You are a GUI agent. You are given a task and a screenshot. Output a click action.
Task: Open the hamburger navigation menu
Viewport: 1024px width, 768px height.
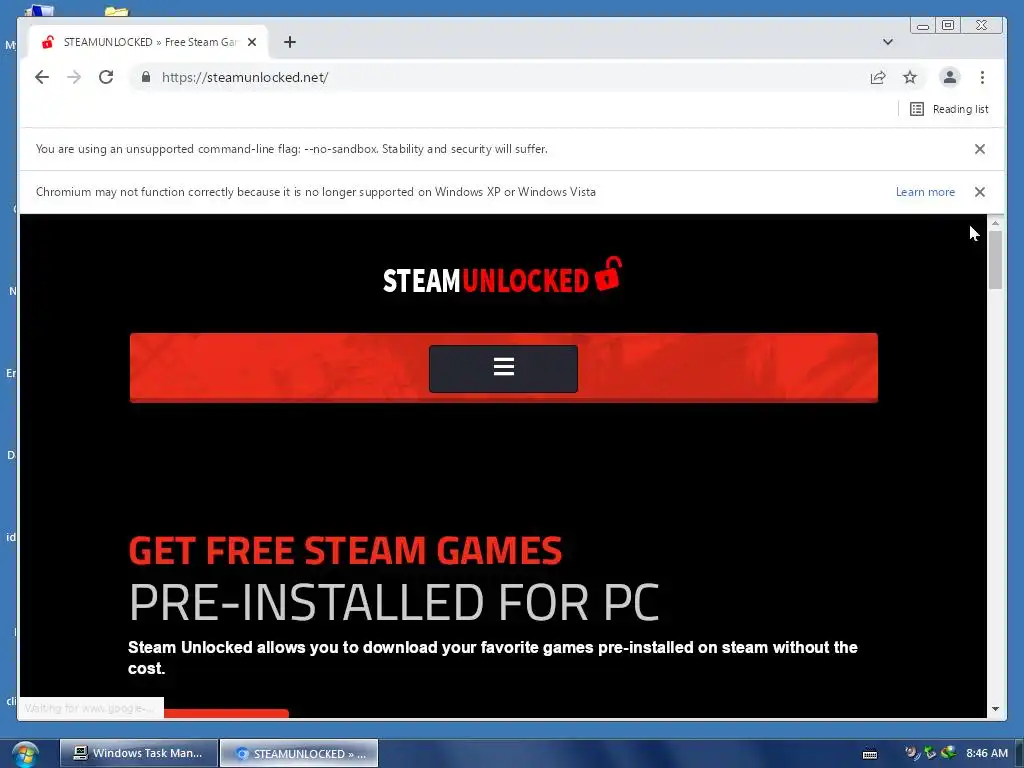tap(503, 368)
